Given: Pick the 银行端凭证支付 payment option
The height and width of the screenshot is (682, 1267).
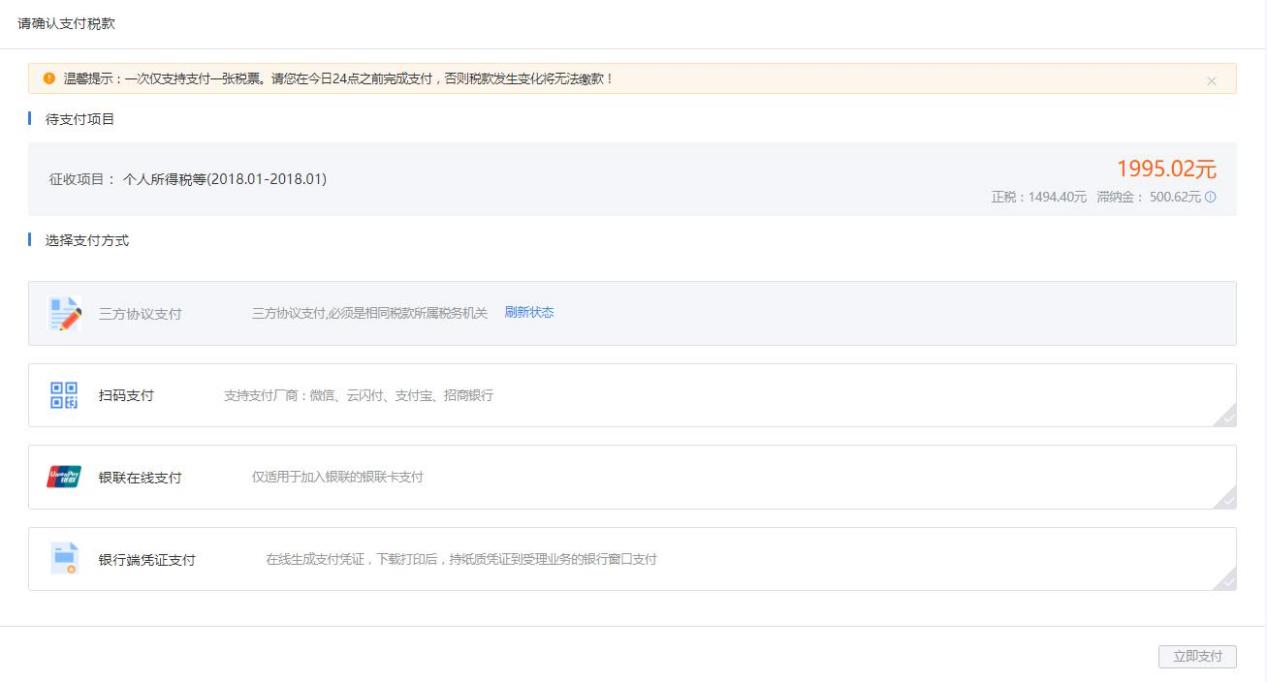Looking at the screenshot, I should (146, 559).
